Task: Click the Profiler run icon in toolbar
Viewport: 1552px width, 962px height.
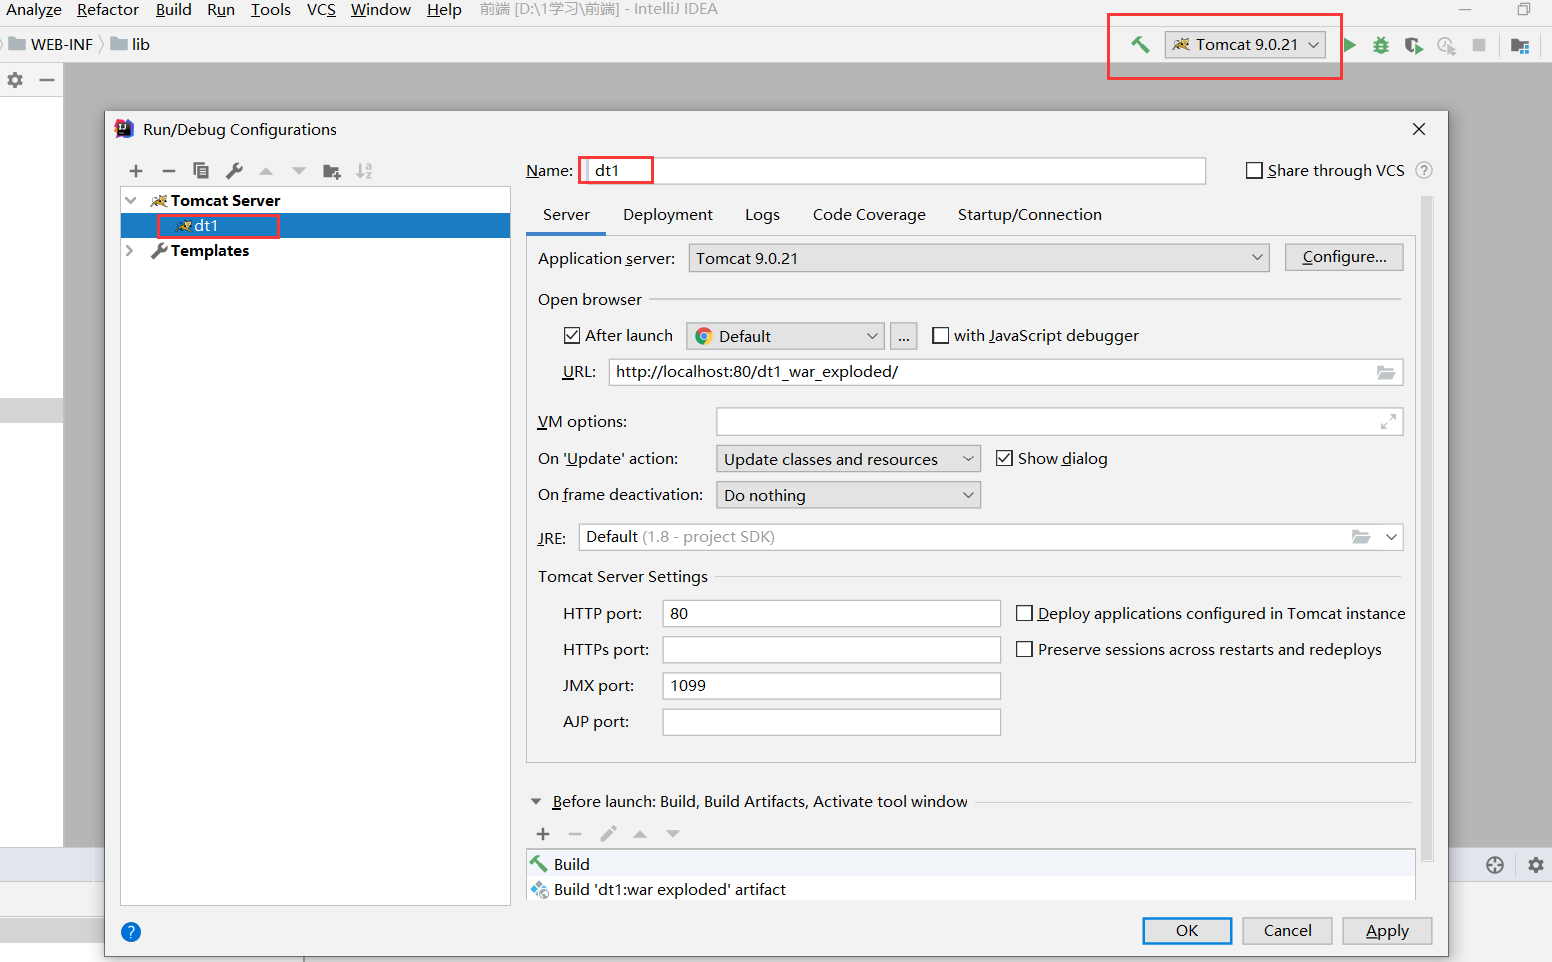Action: pyautogui.click(x=1446, y=45)
